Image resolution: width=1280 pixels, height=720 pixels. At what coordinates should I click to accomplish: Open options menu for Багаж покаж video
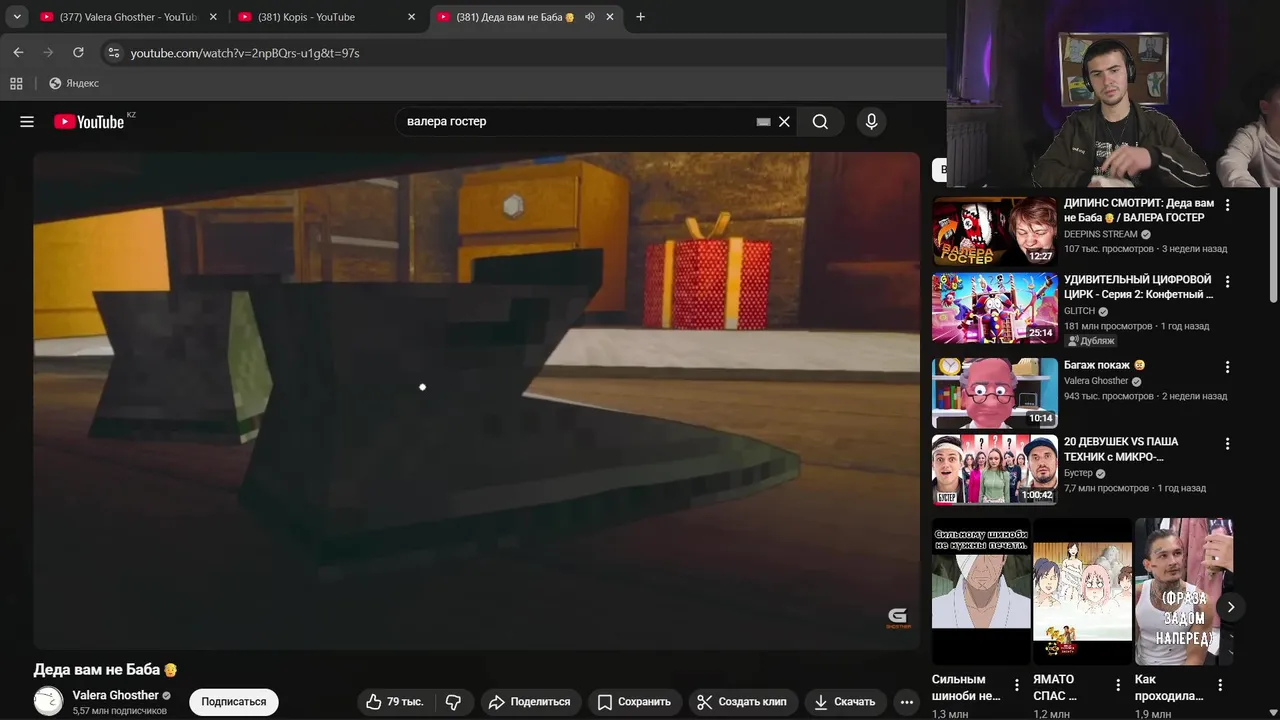(x=1227, y=367)
